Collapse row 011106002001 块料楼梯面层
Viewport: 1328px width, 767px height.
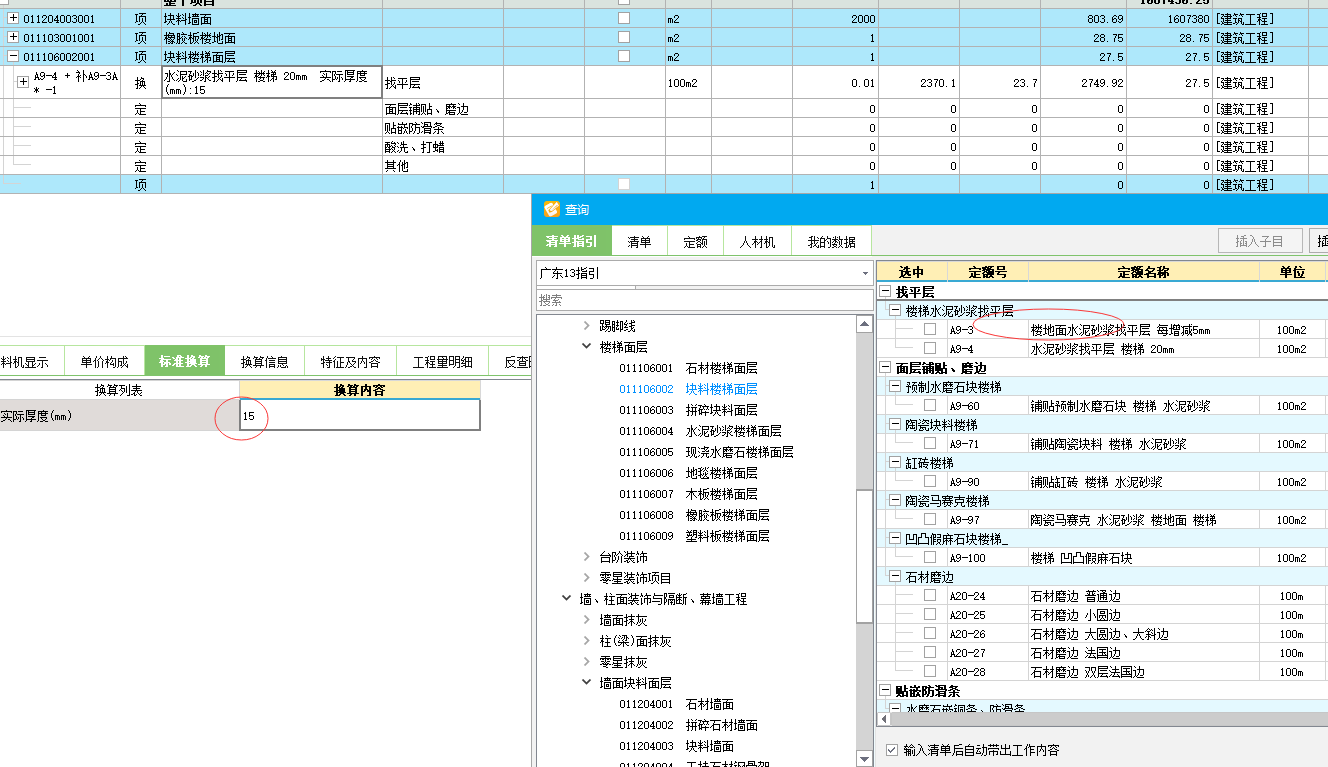coord(14,57)
